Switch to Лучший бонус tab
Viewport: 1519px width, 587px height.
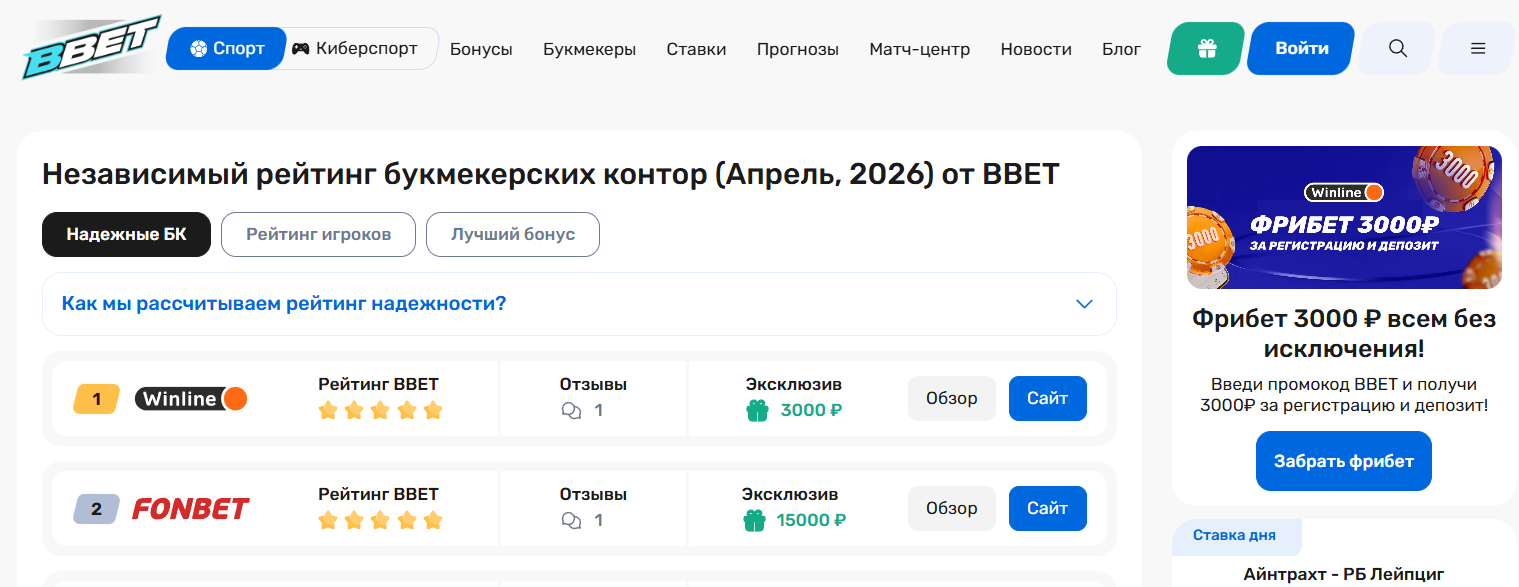pyautogui.click(x=513, y=234)
